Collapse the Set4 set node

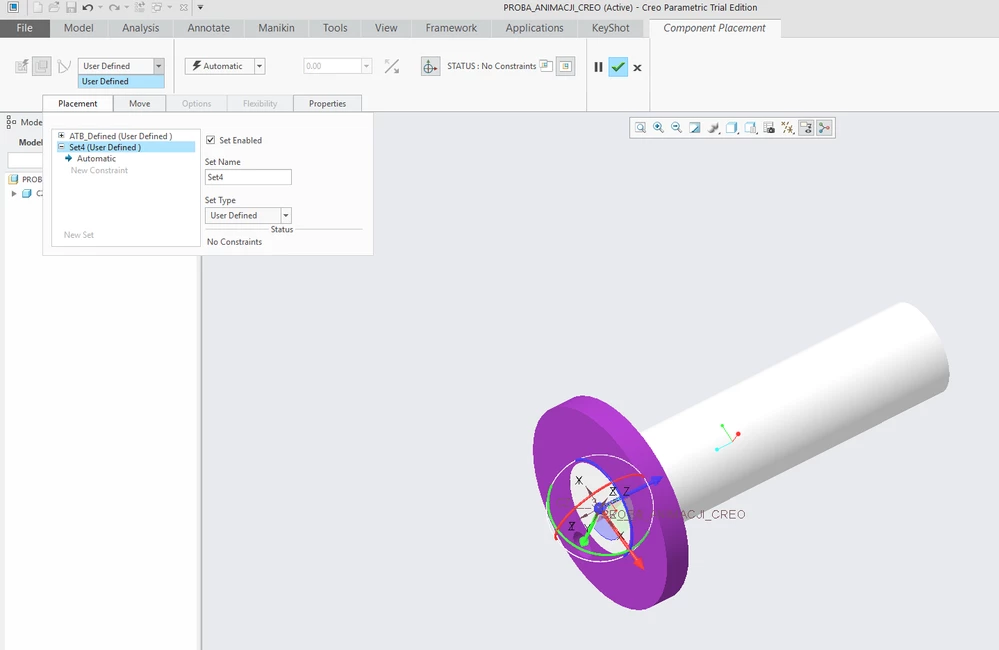coord(61,147)
